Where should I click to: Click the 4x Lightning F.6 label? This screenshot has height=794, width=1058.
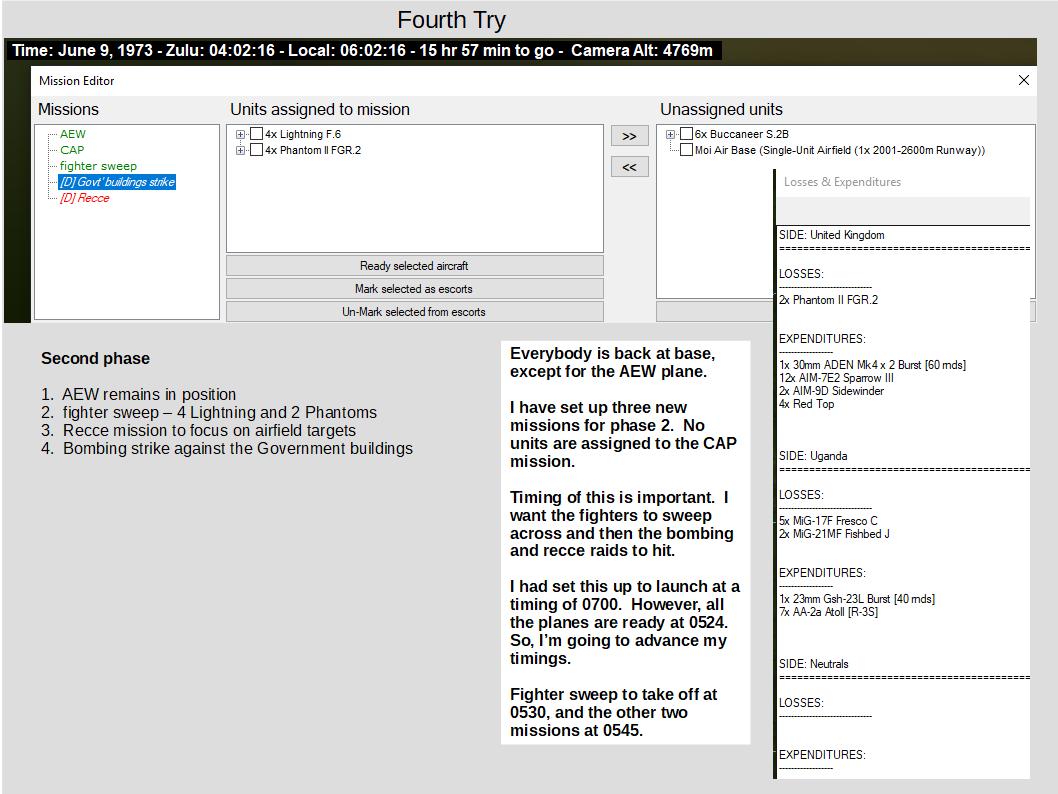point(303,134)
